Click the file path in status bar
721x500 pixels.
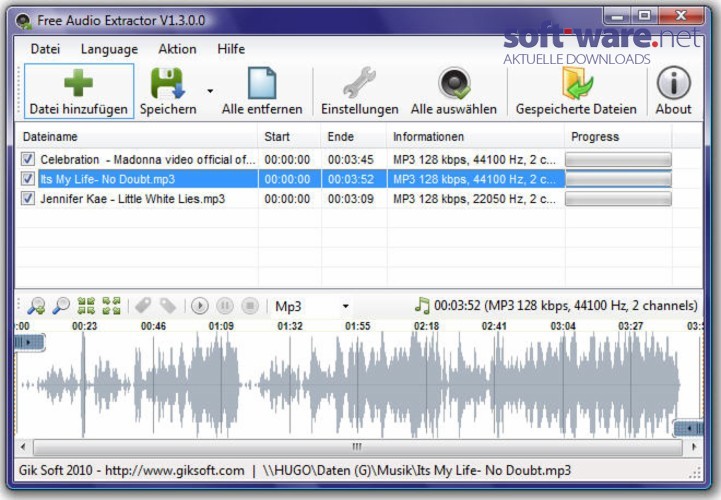417,471
